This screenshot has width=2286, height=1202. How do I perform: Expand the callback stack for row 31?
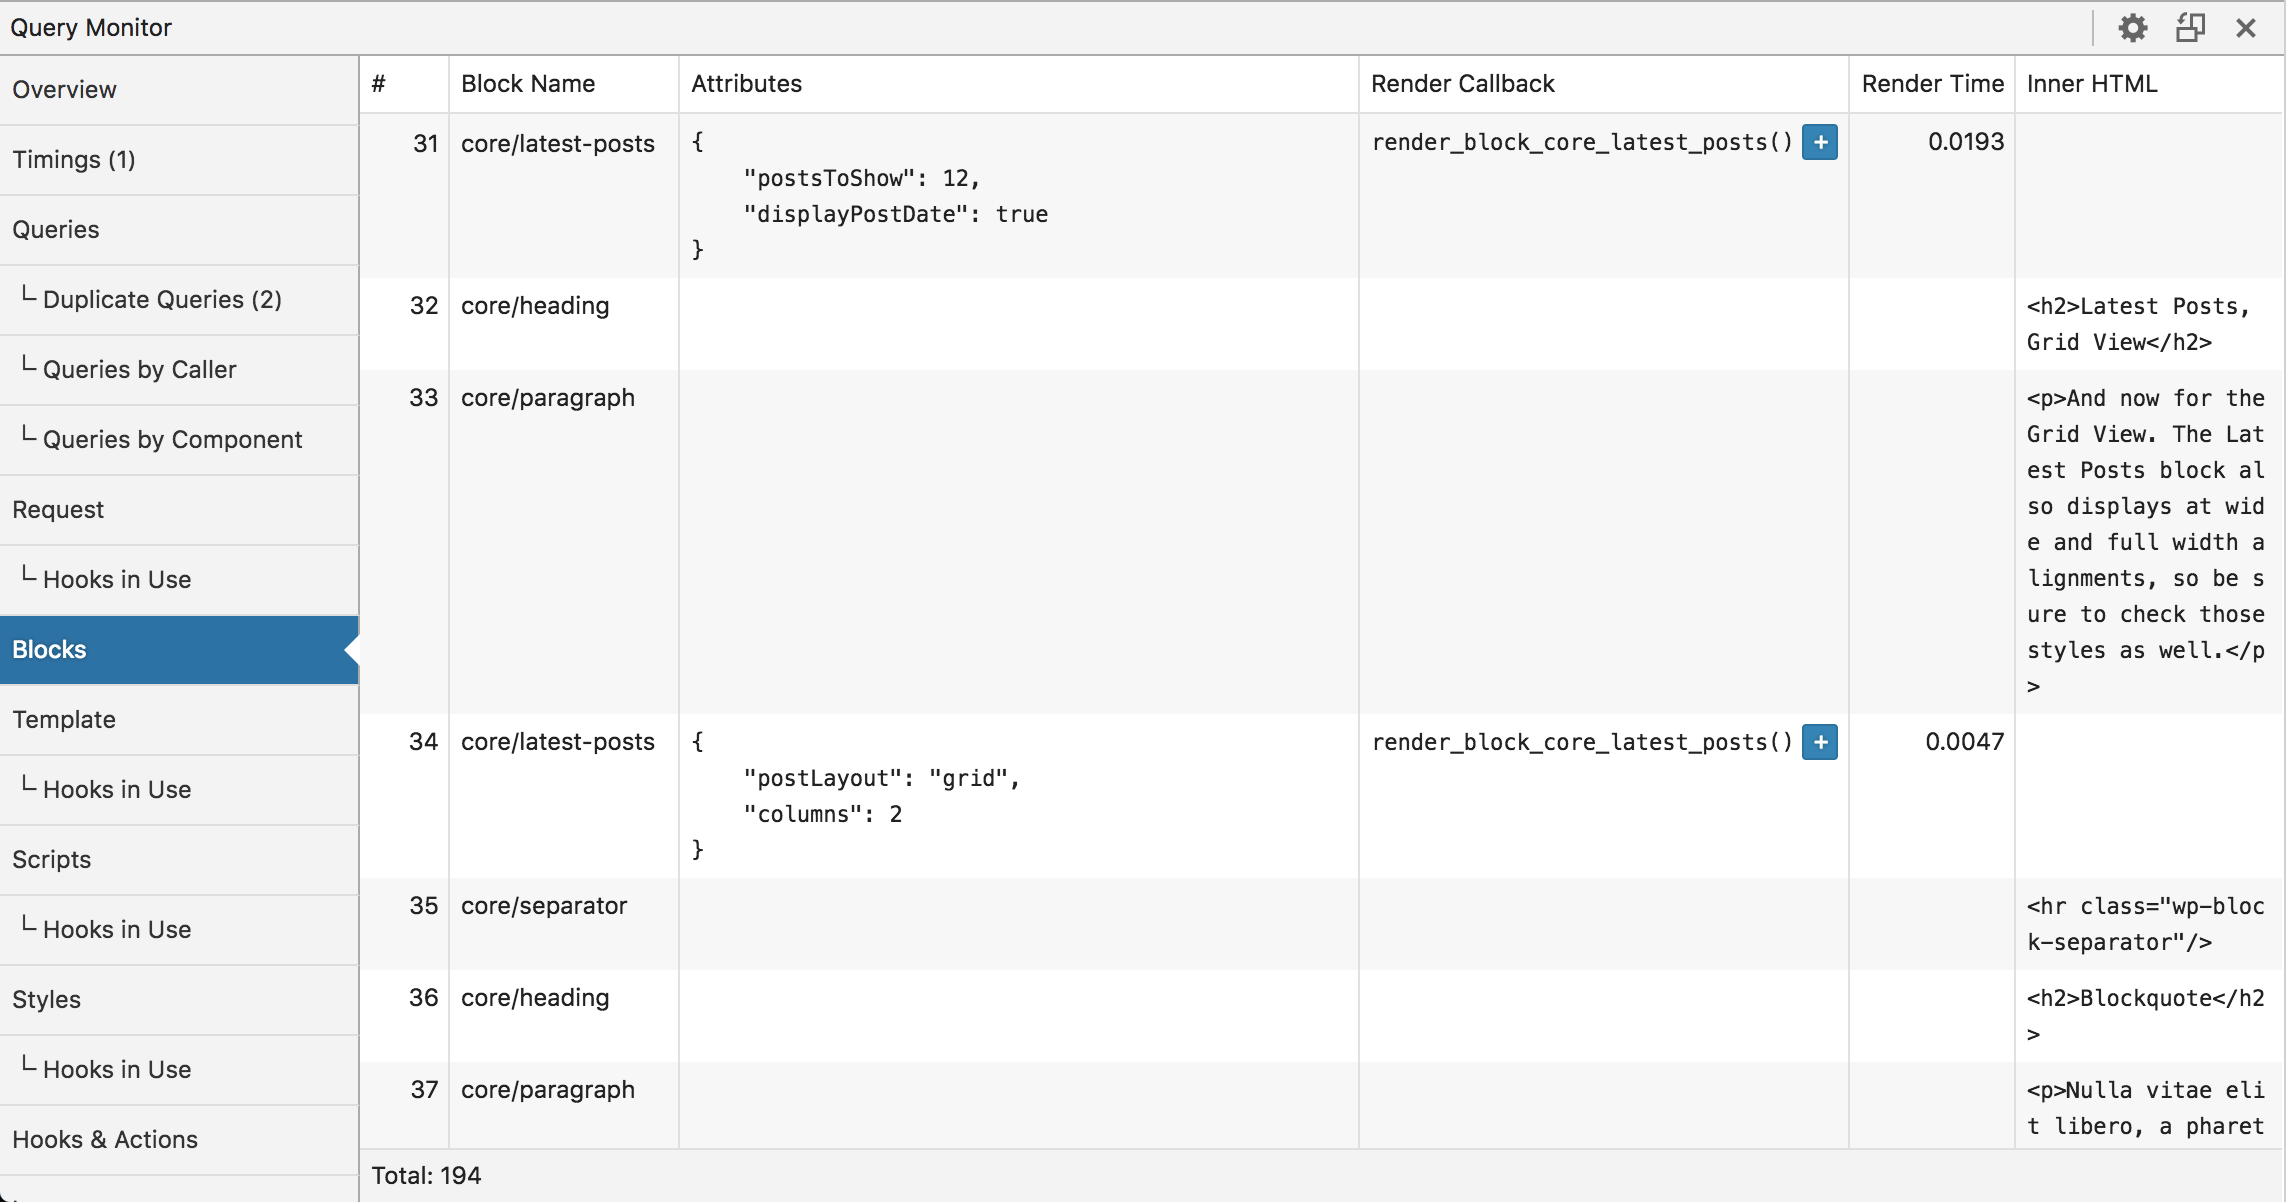click(x=1820, y=142)
